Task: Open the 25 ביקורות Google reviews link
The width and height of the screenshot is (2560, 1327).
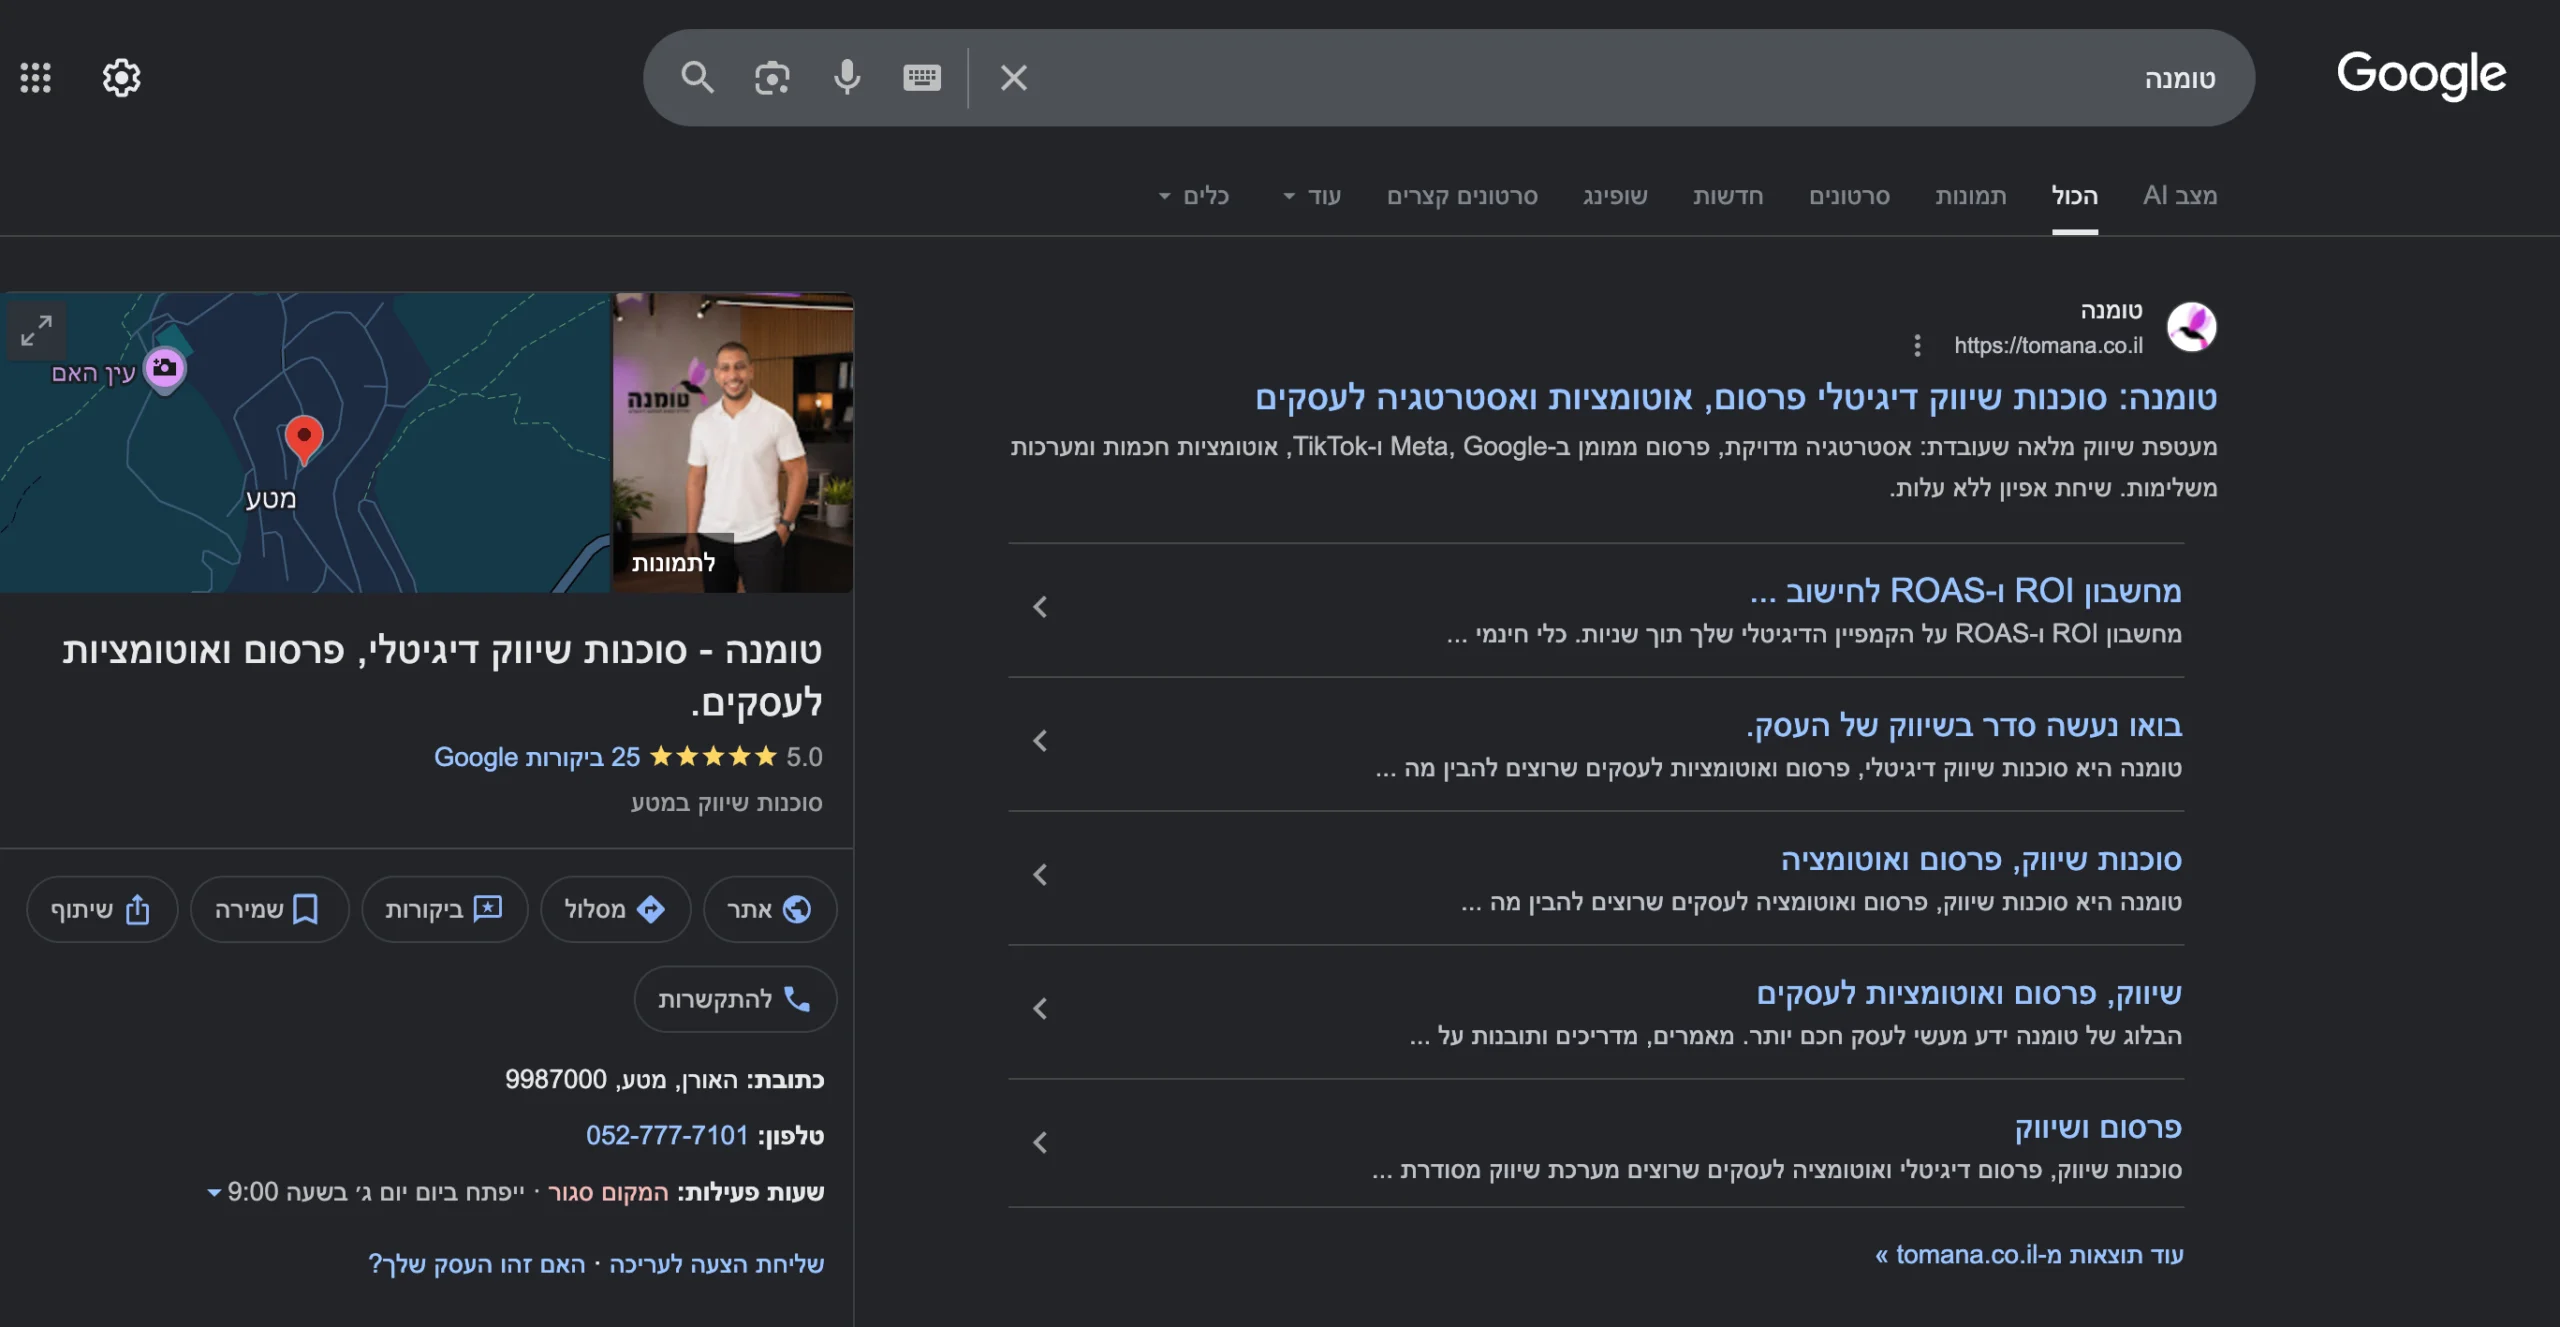Action: pyautogui.click(x=537, y=757)
